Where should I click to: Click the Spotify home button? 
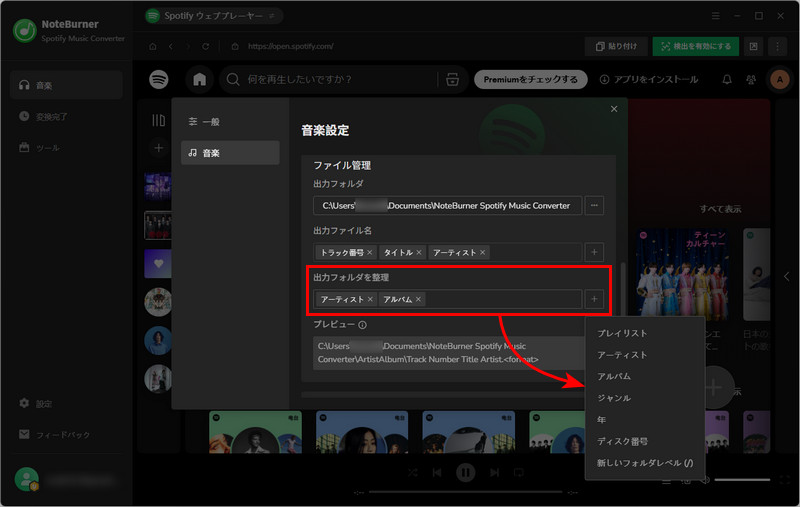[x=199, y=80]
